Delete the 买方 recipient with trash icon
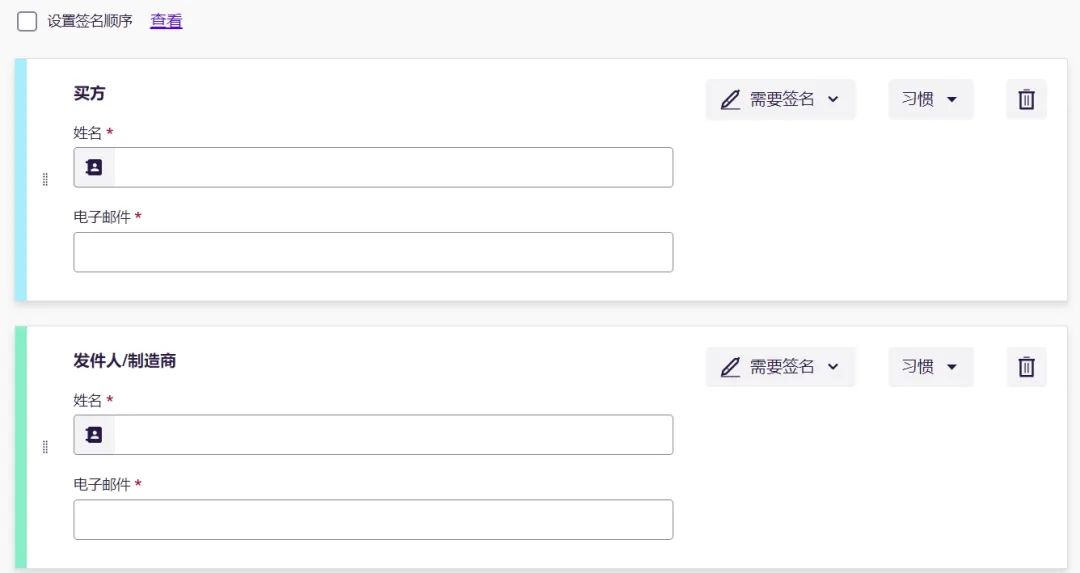The width and height of the screenshot is (1080, 573). click(1026, 99)
